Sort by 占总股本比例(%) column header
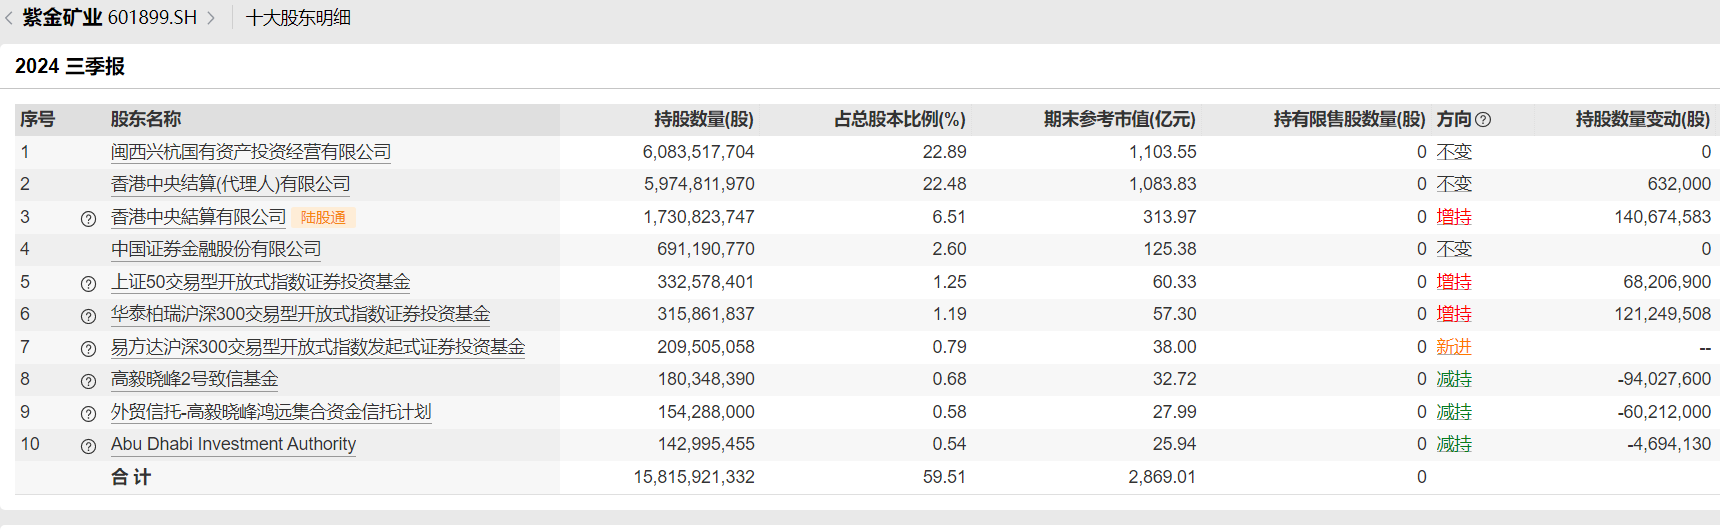Image resolution: width=1720 pixels, height=531 pixels. (899, 119)
